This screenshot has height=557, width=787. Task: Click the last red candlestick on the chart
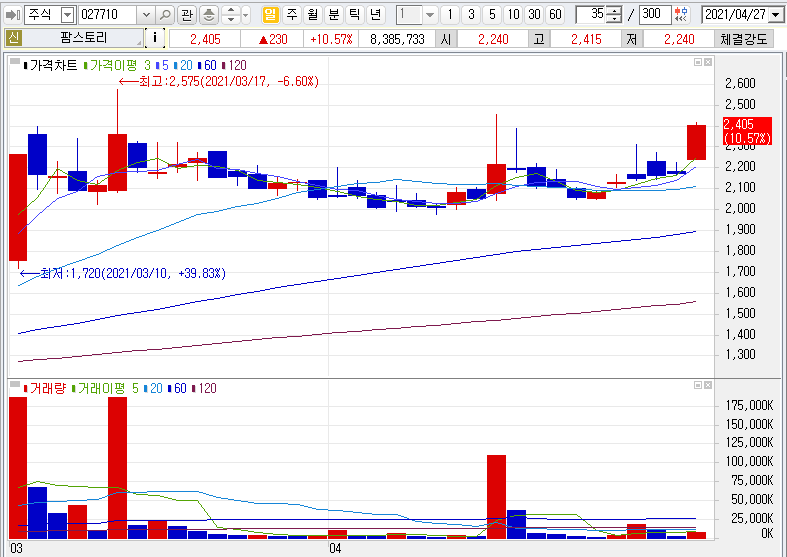(696, 142)
